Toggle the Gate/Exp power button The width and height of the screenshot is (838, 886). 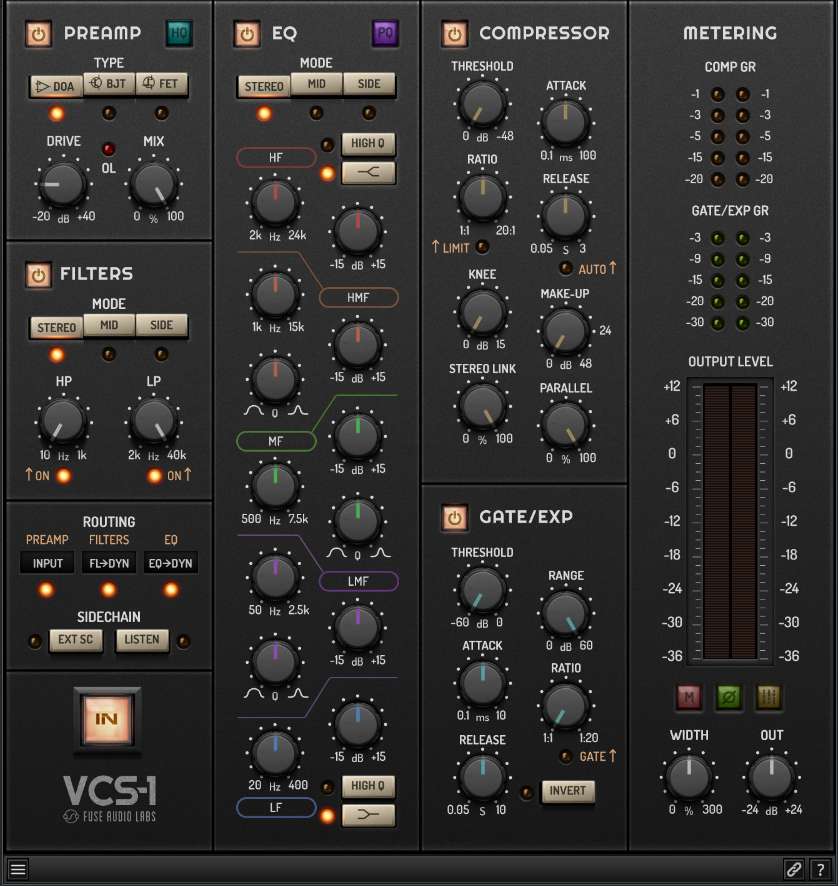coord(454,518)
